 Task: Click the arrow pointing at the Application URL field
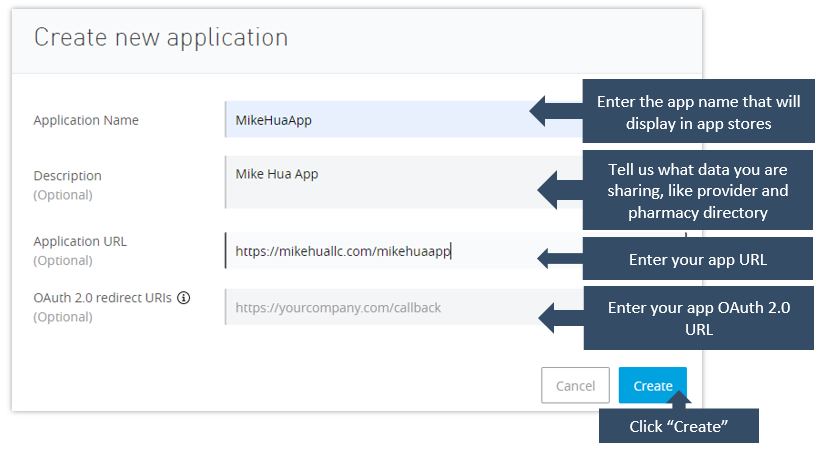point(560,259)
